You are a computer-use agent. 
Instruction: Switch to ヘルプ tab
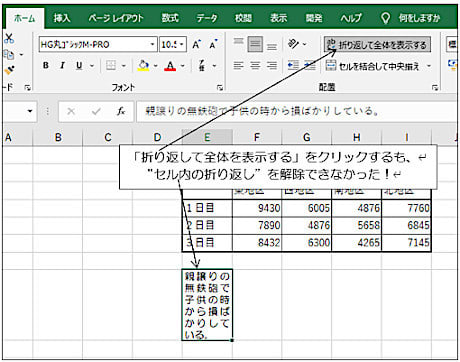351,18
